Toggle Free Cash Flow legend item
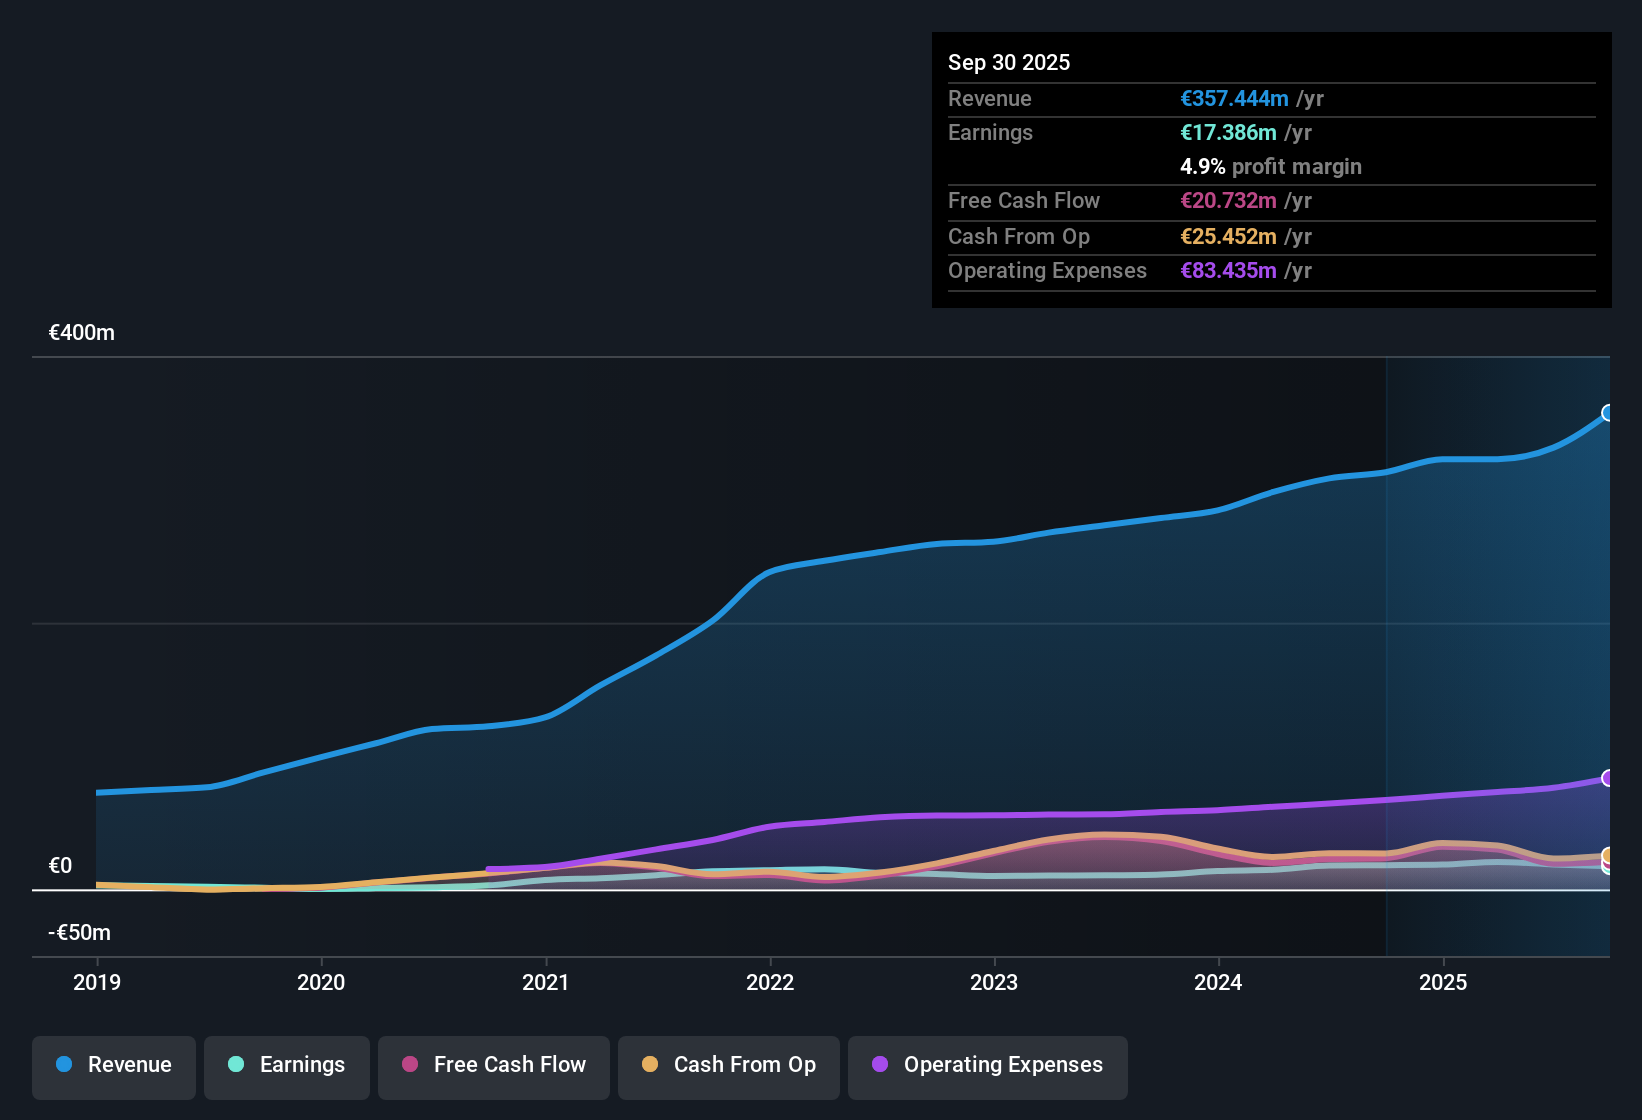The image size is (1642, 1120). pos(494,1065)
